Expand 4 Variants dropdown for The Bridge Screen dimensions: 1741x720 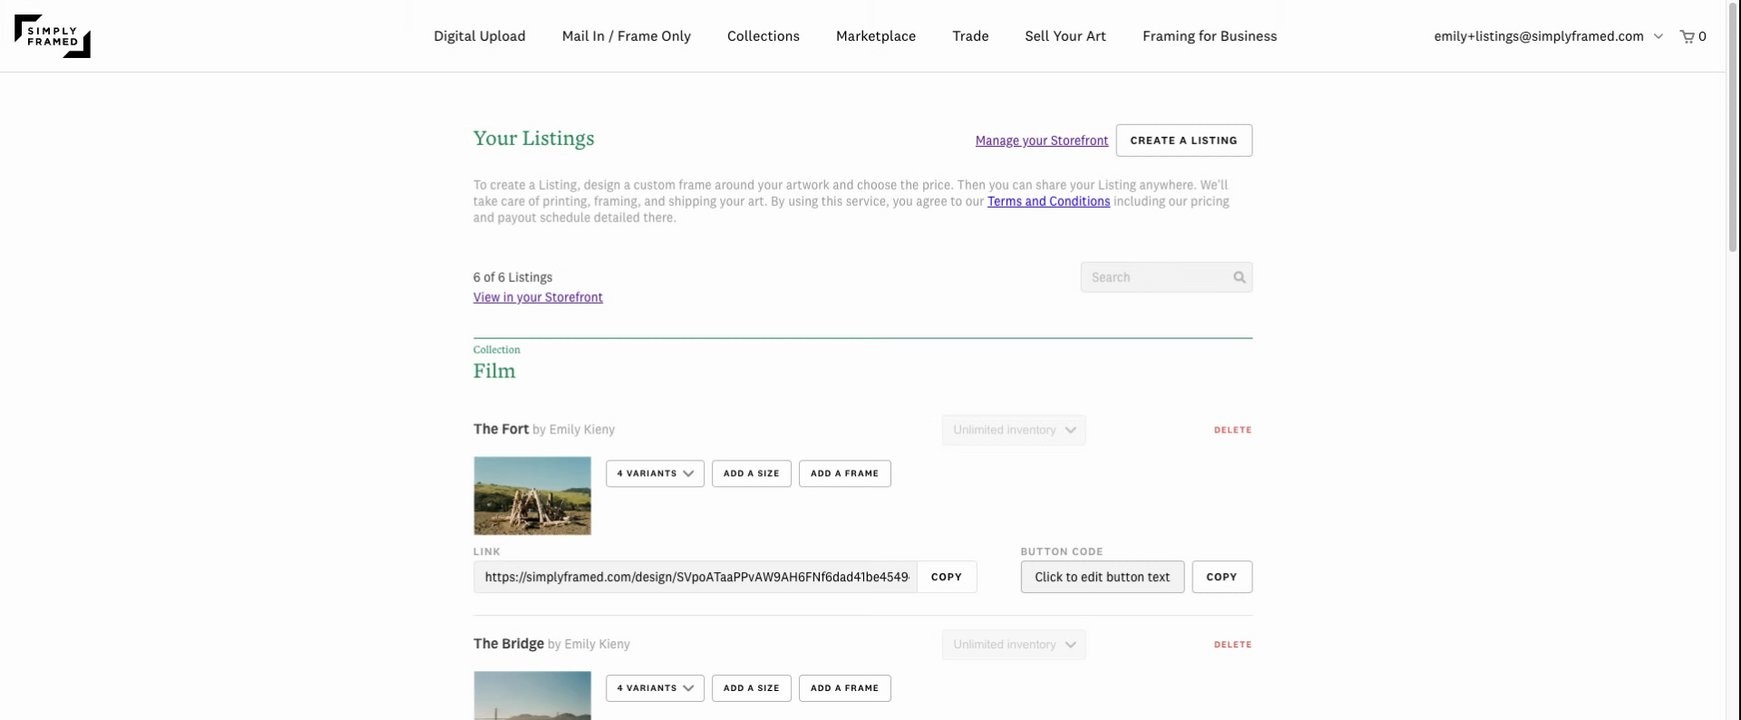(655, 689)
